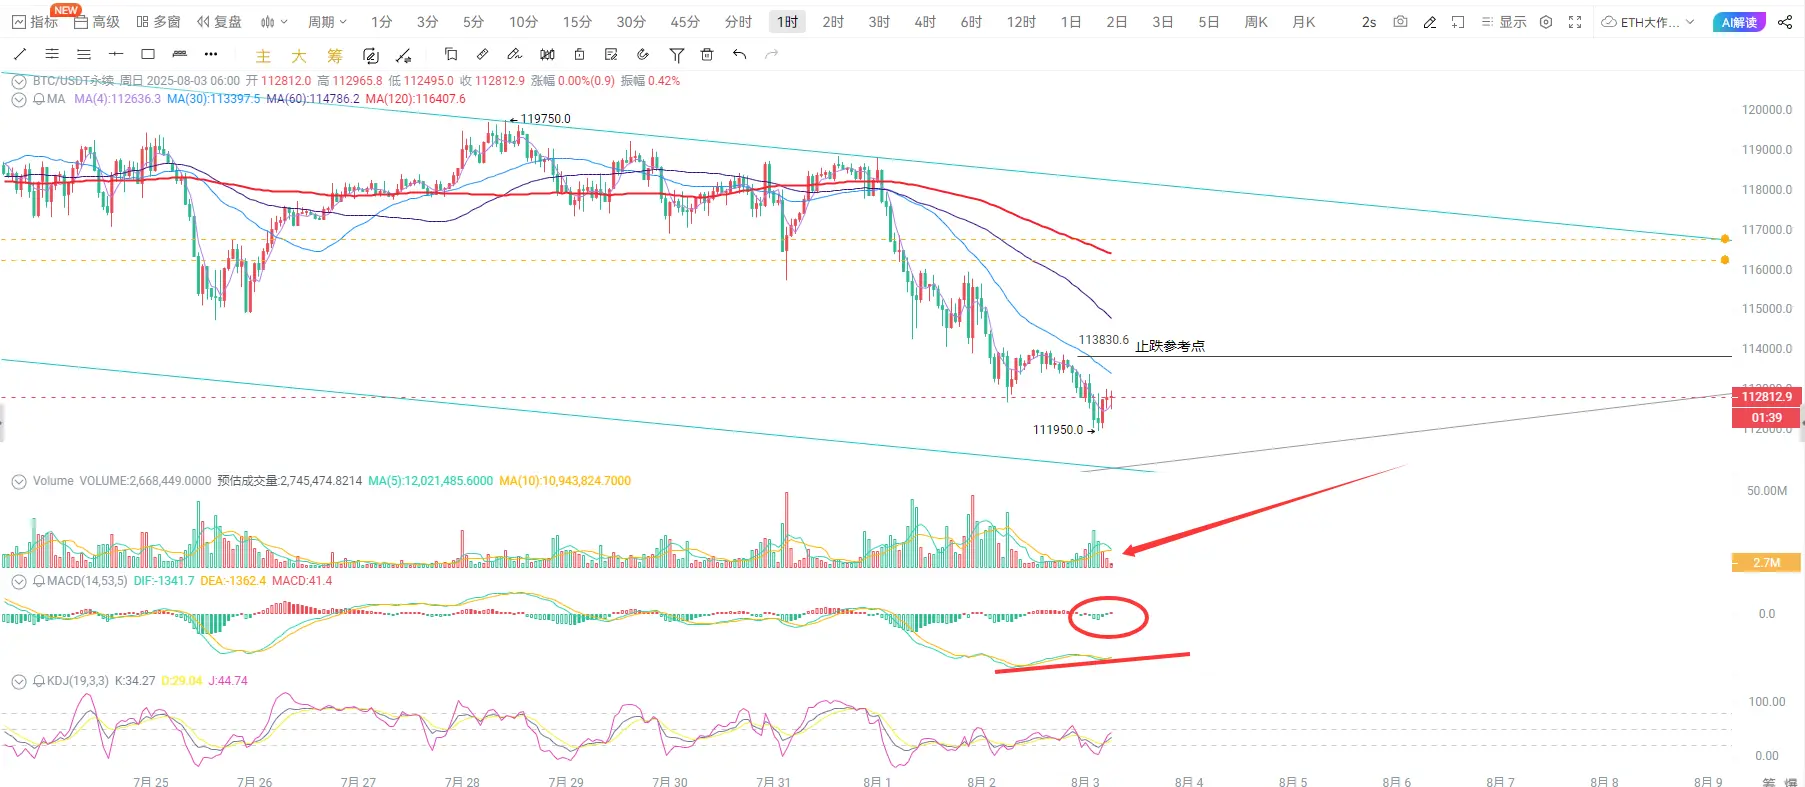
Task: Open the 多窗 multi-window layout
Action: click(158, 22)
